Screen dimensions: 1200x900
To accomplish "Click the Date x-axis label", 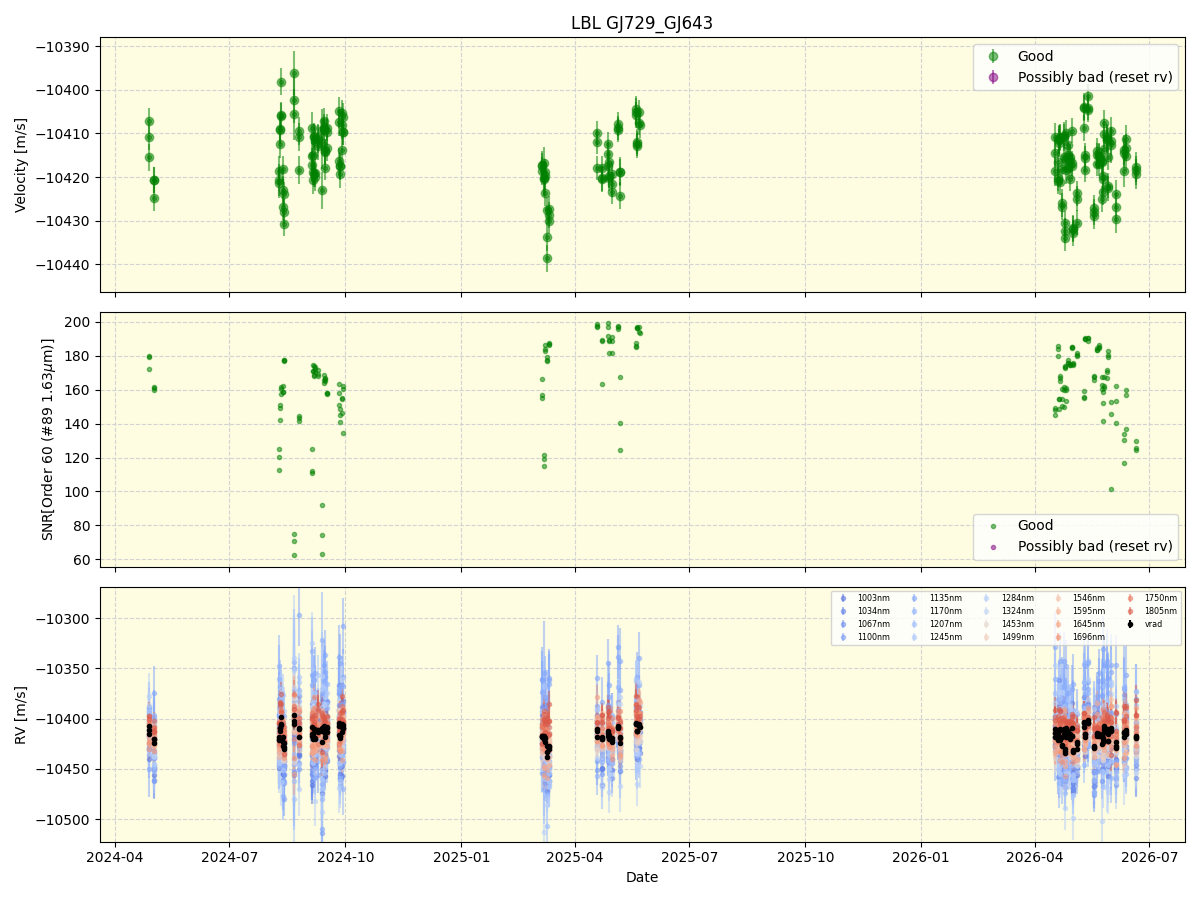I will [642, 877].
